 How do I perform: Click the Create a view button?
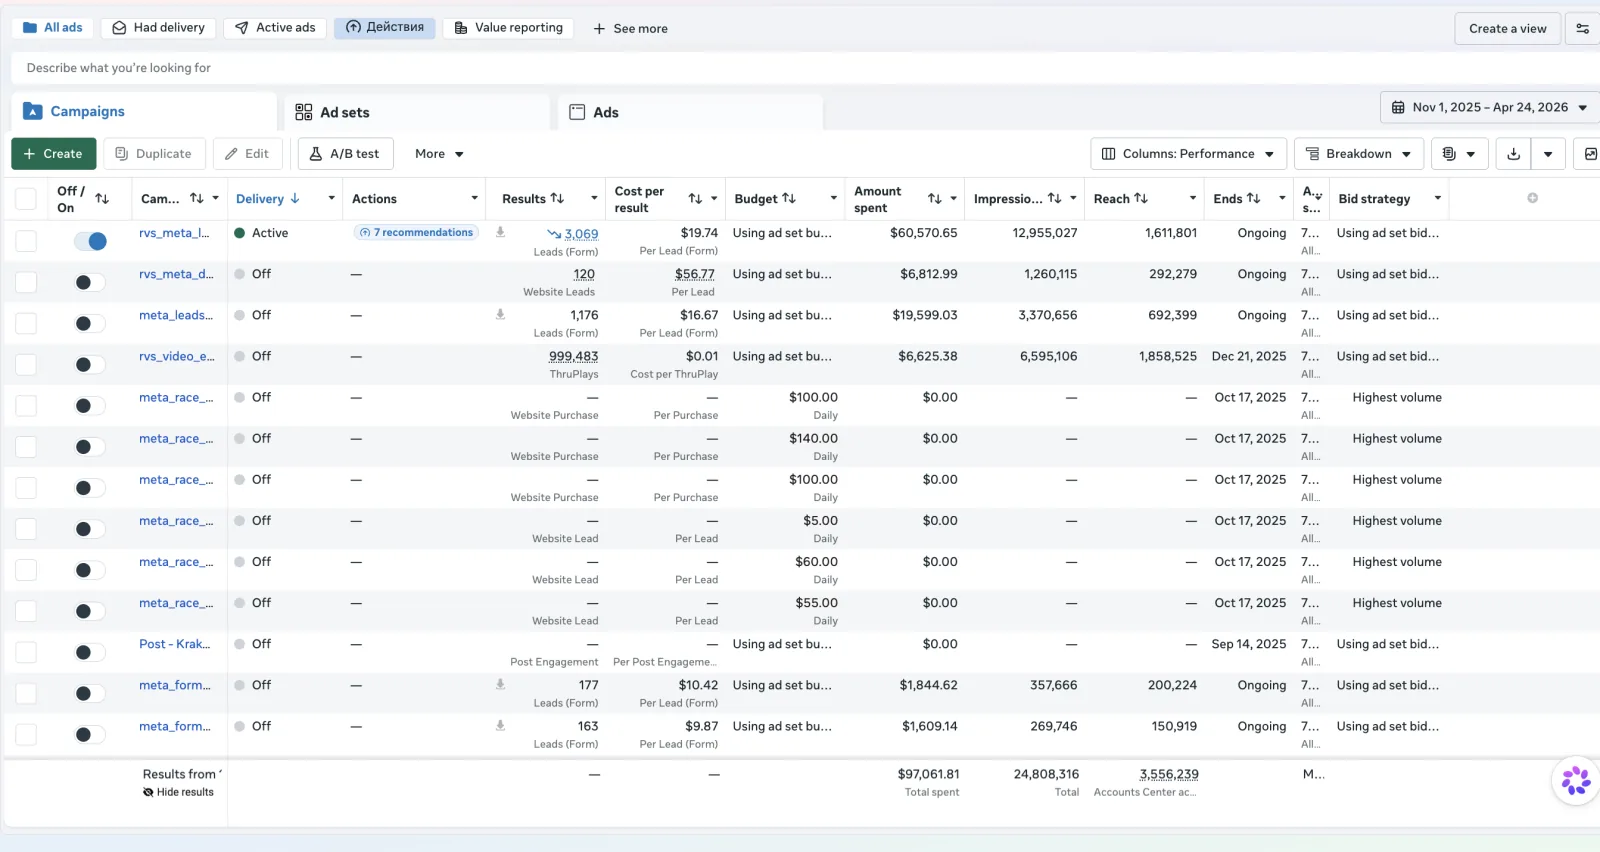point(1507,28)
